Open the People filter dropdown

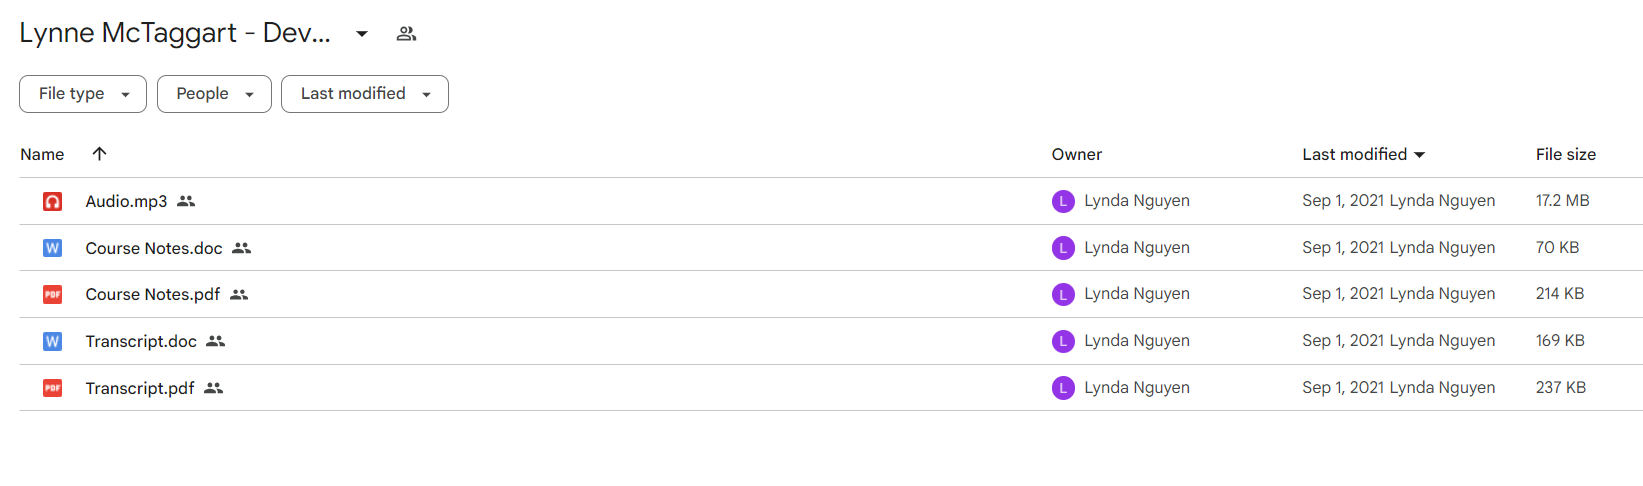point(214,94)
